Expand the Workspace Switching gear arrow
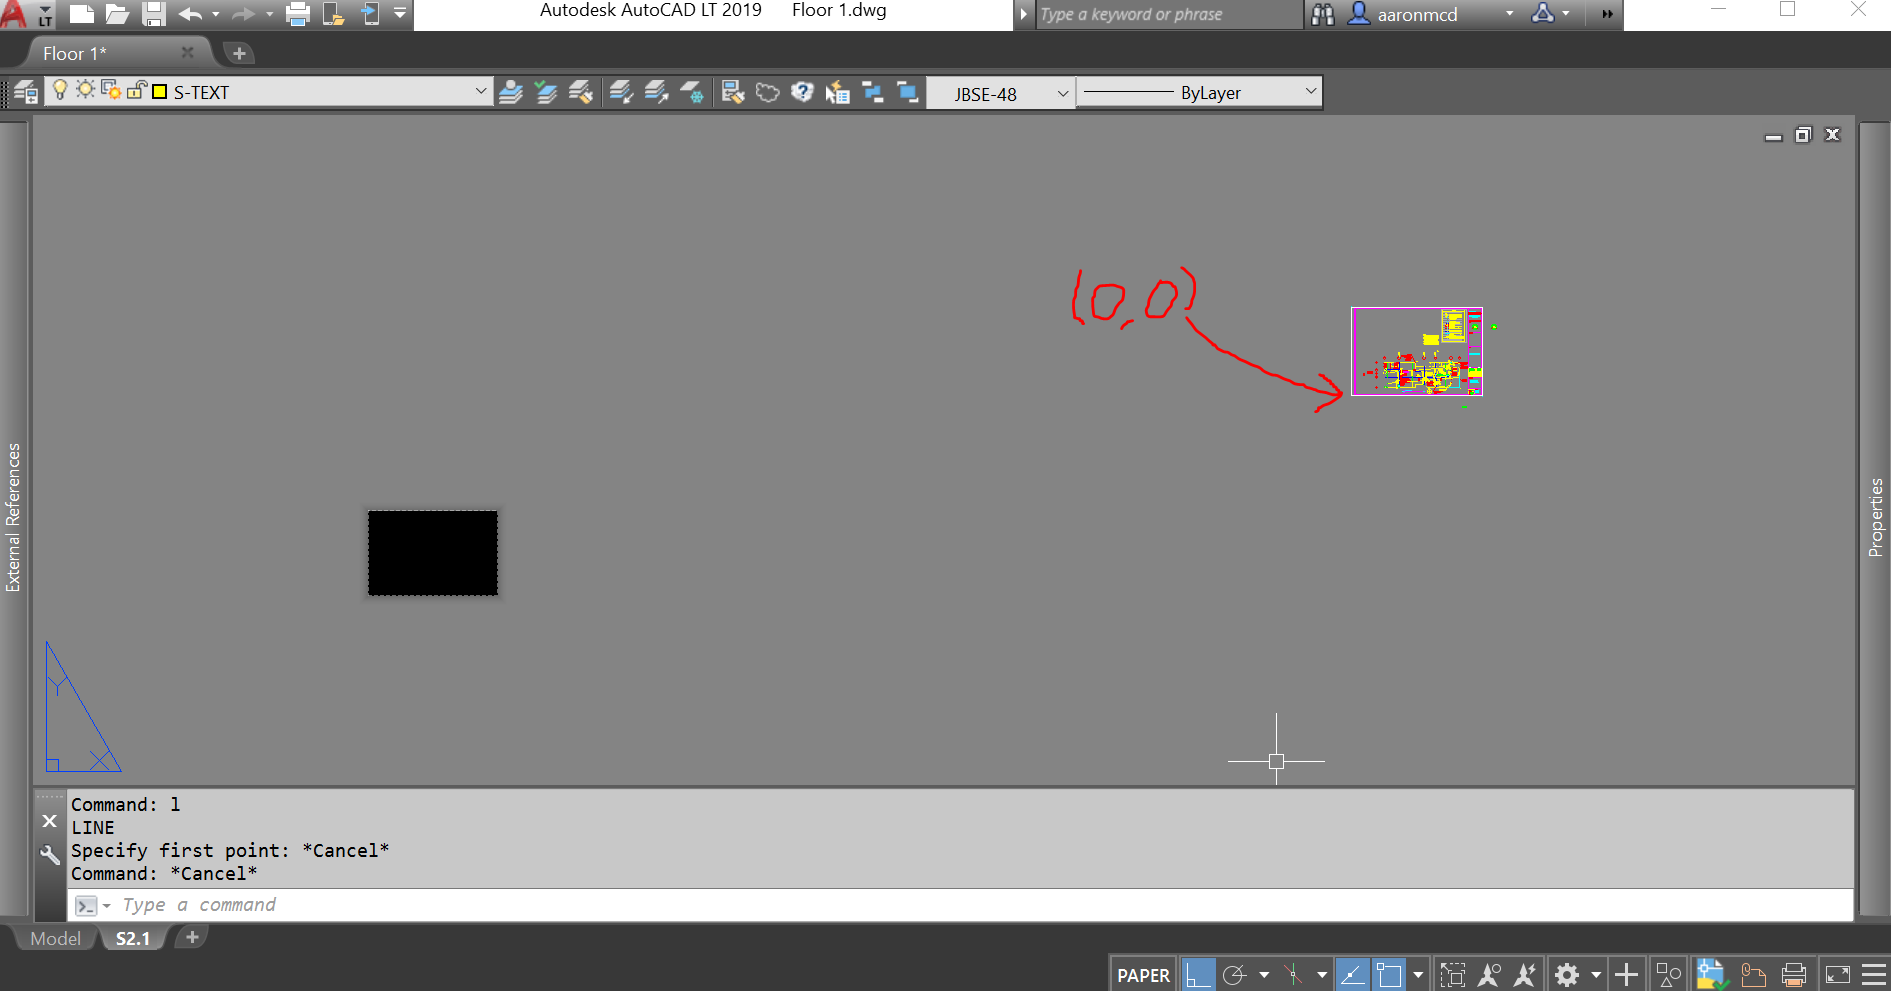 click(1596, 974)
